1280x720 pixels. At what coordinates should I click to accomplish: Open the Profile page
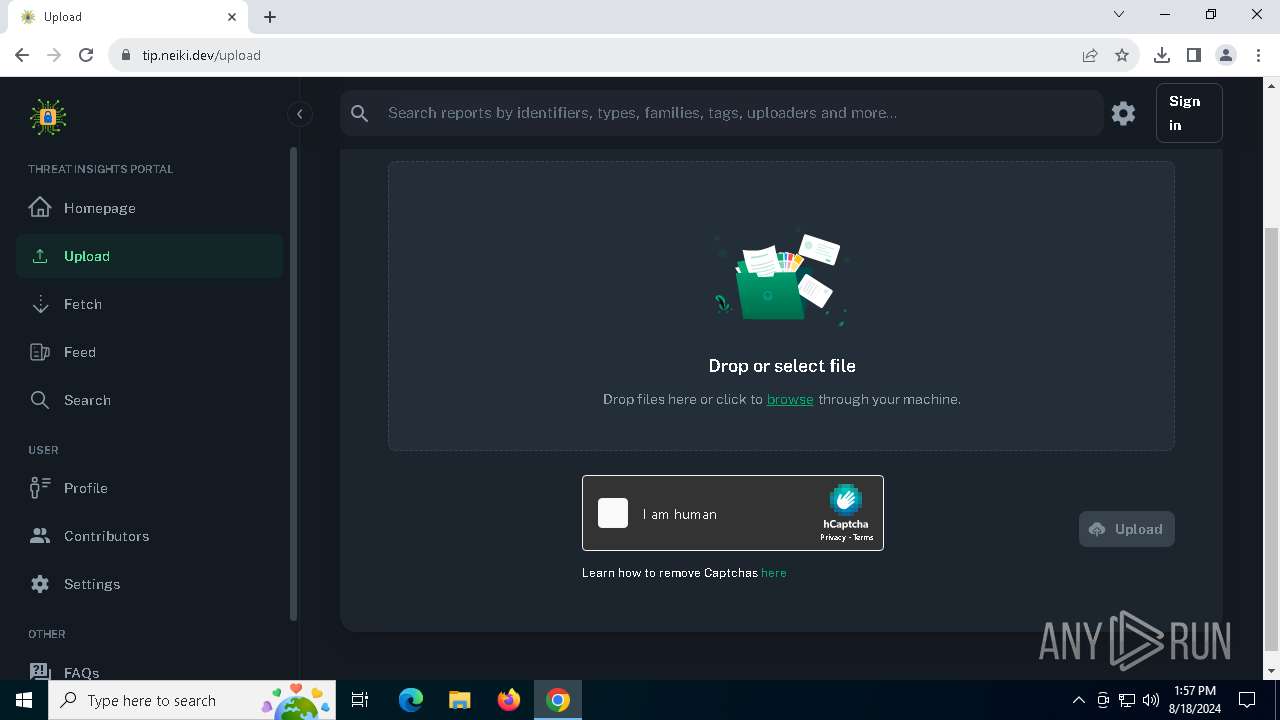[150, 488]
